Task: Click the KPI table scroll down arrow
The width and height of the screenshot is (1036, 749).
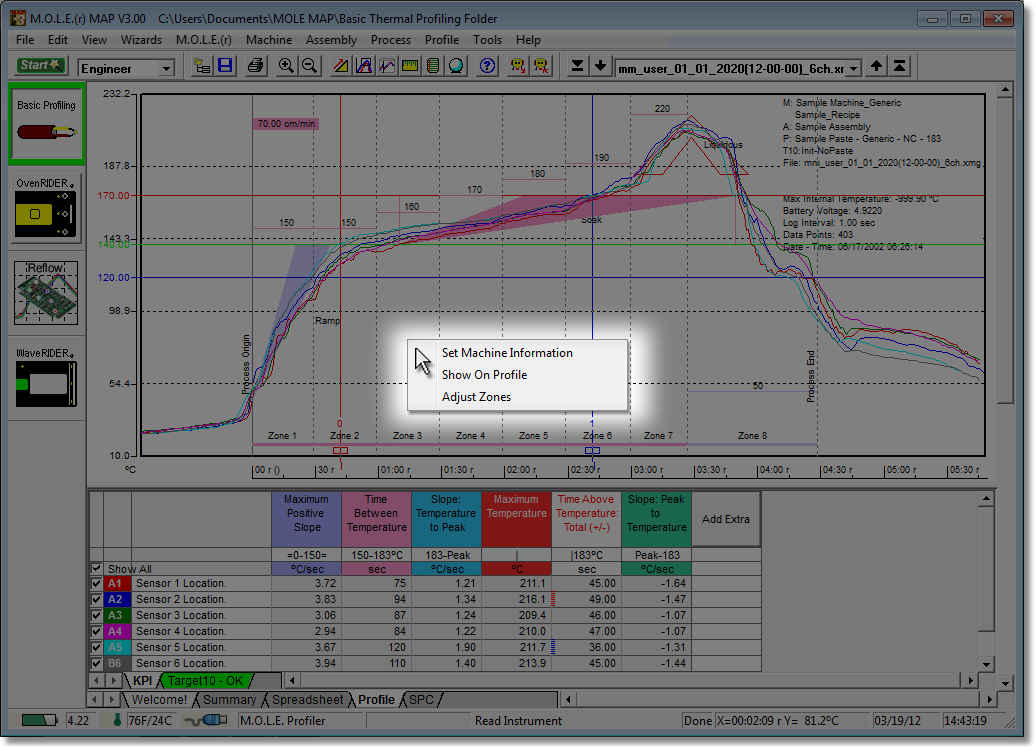Action: [986, 664]
